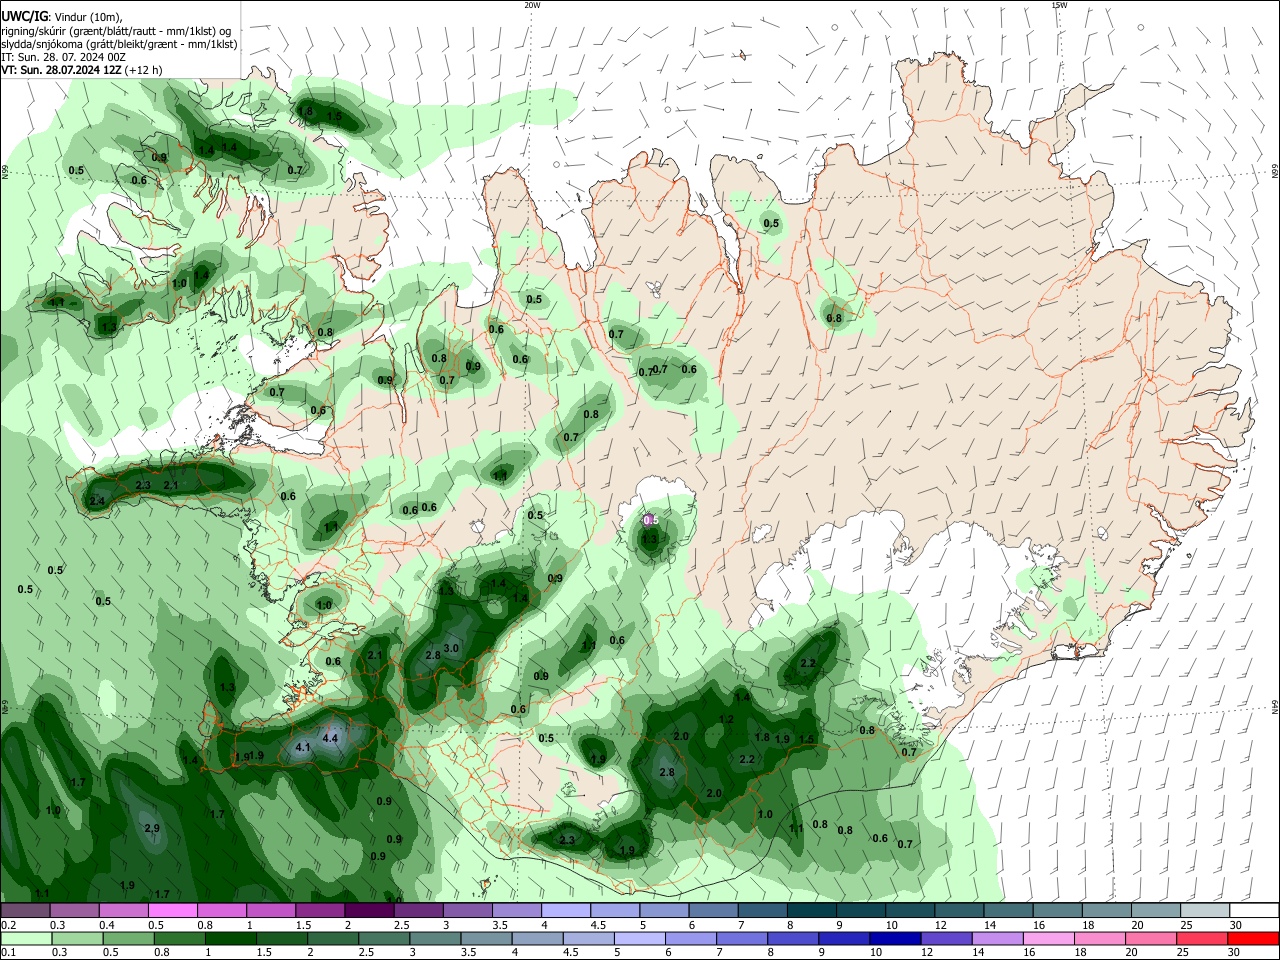Click the pale blue-grey last swatch of the snow legend row
This screenshot has height=960, width=1280.
coord(1204,910)
